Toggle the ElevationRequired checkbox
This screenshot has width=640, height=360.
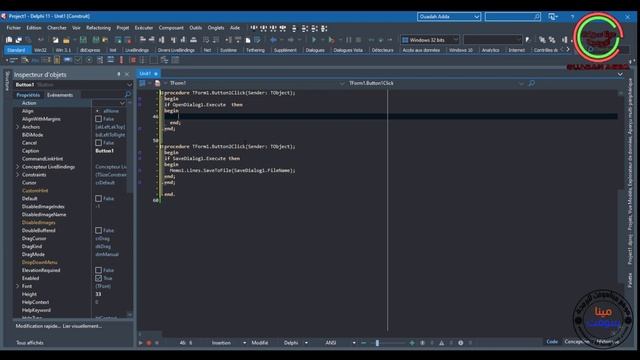click(x=98, y=270)
